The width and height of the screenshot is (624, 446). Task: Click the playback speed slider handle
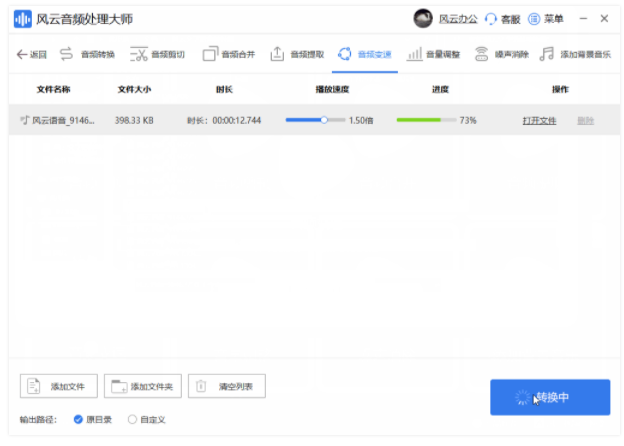[x=324, y=120]
